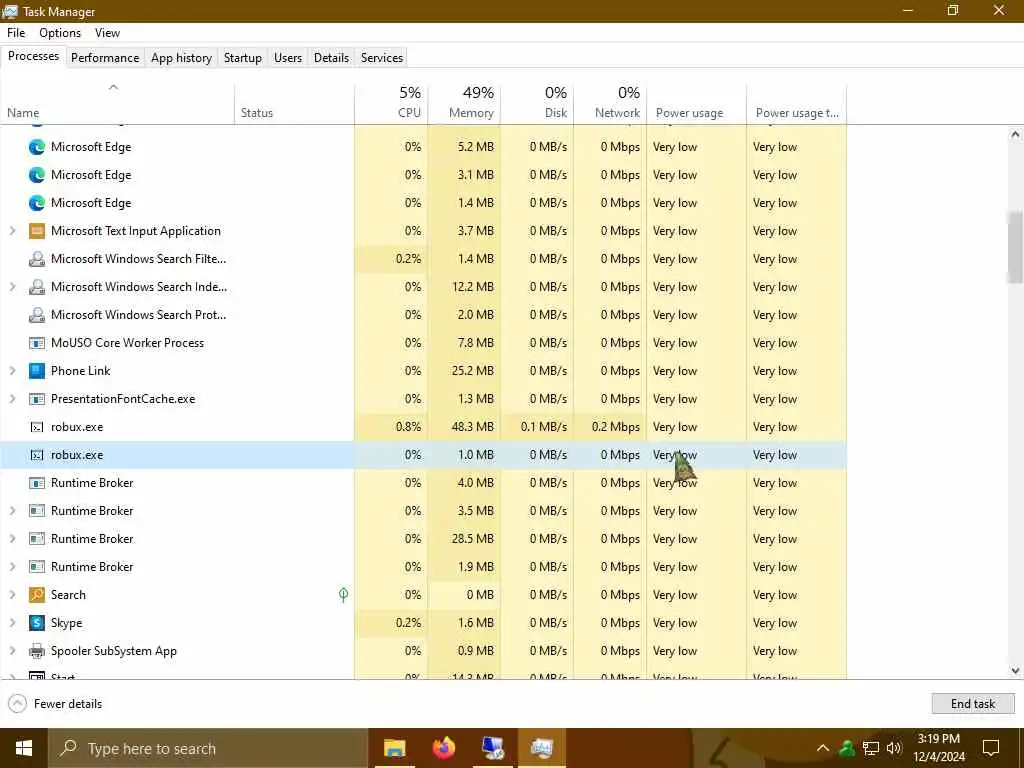Viewport: 1024px width, 768px height.
Task: Click the Microsoft Windows Search Protocol Host icon
Action: click(x=37, y=315)
